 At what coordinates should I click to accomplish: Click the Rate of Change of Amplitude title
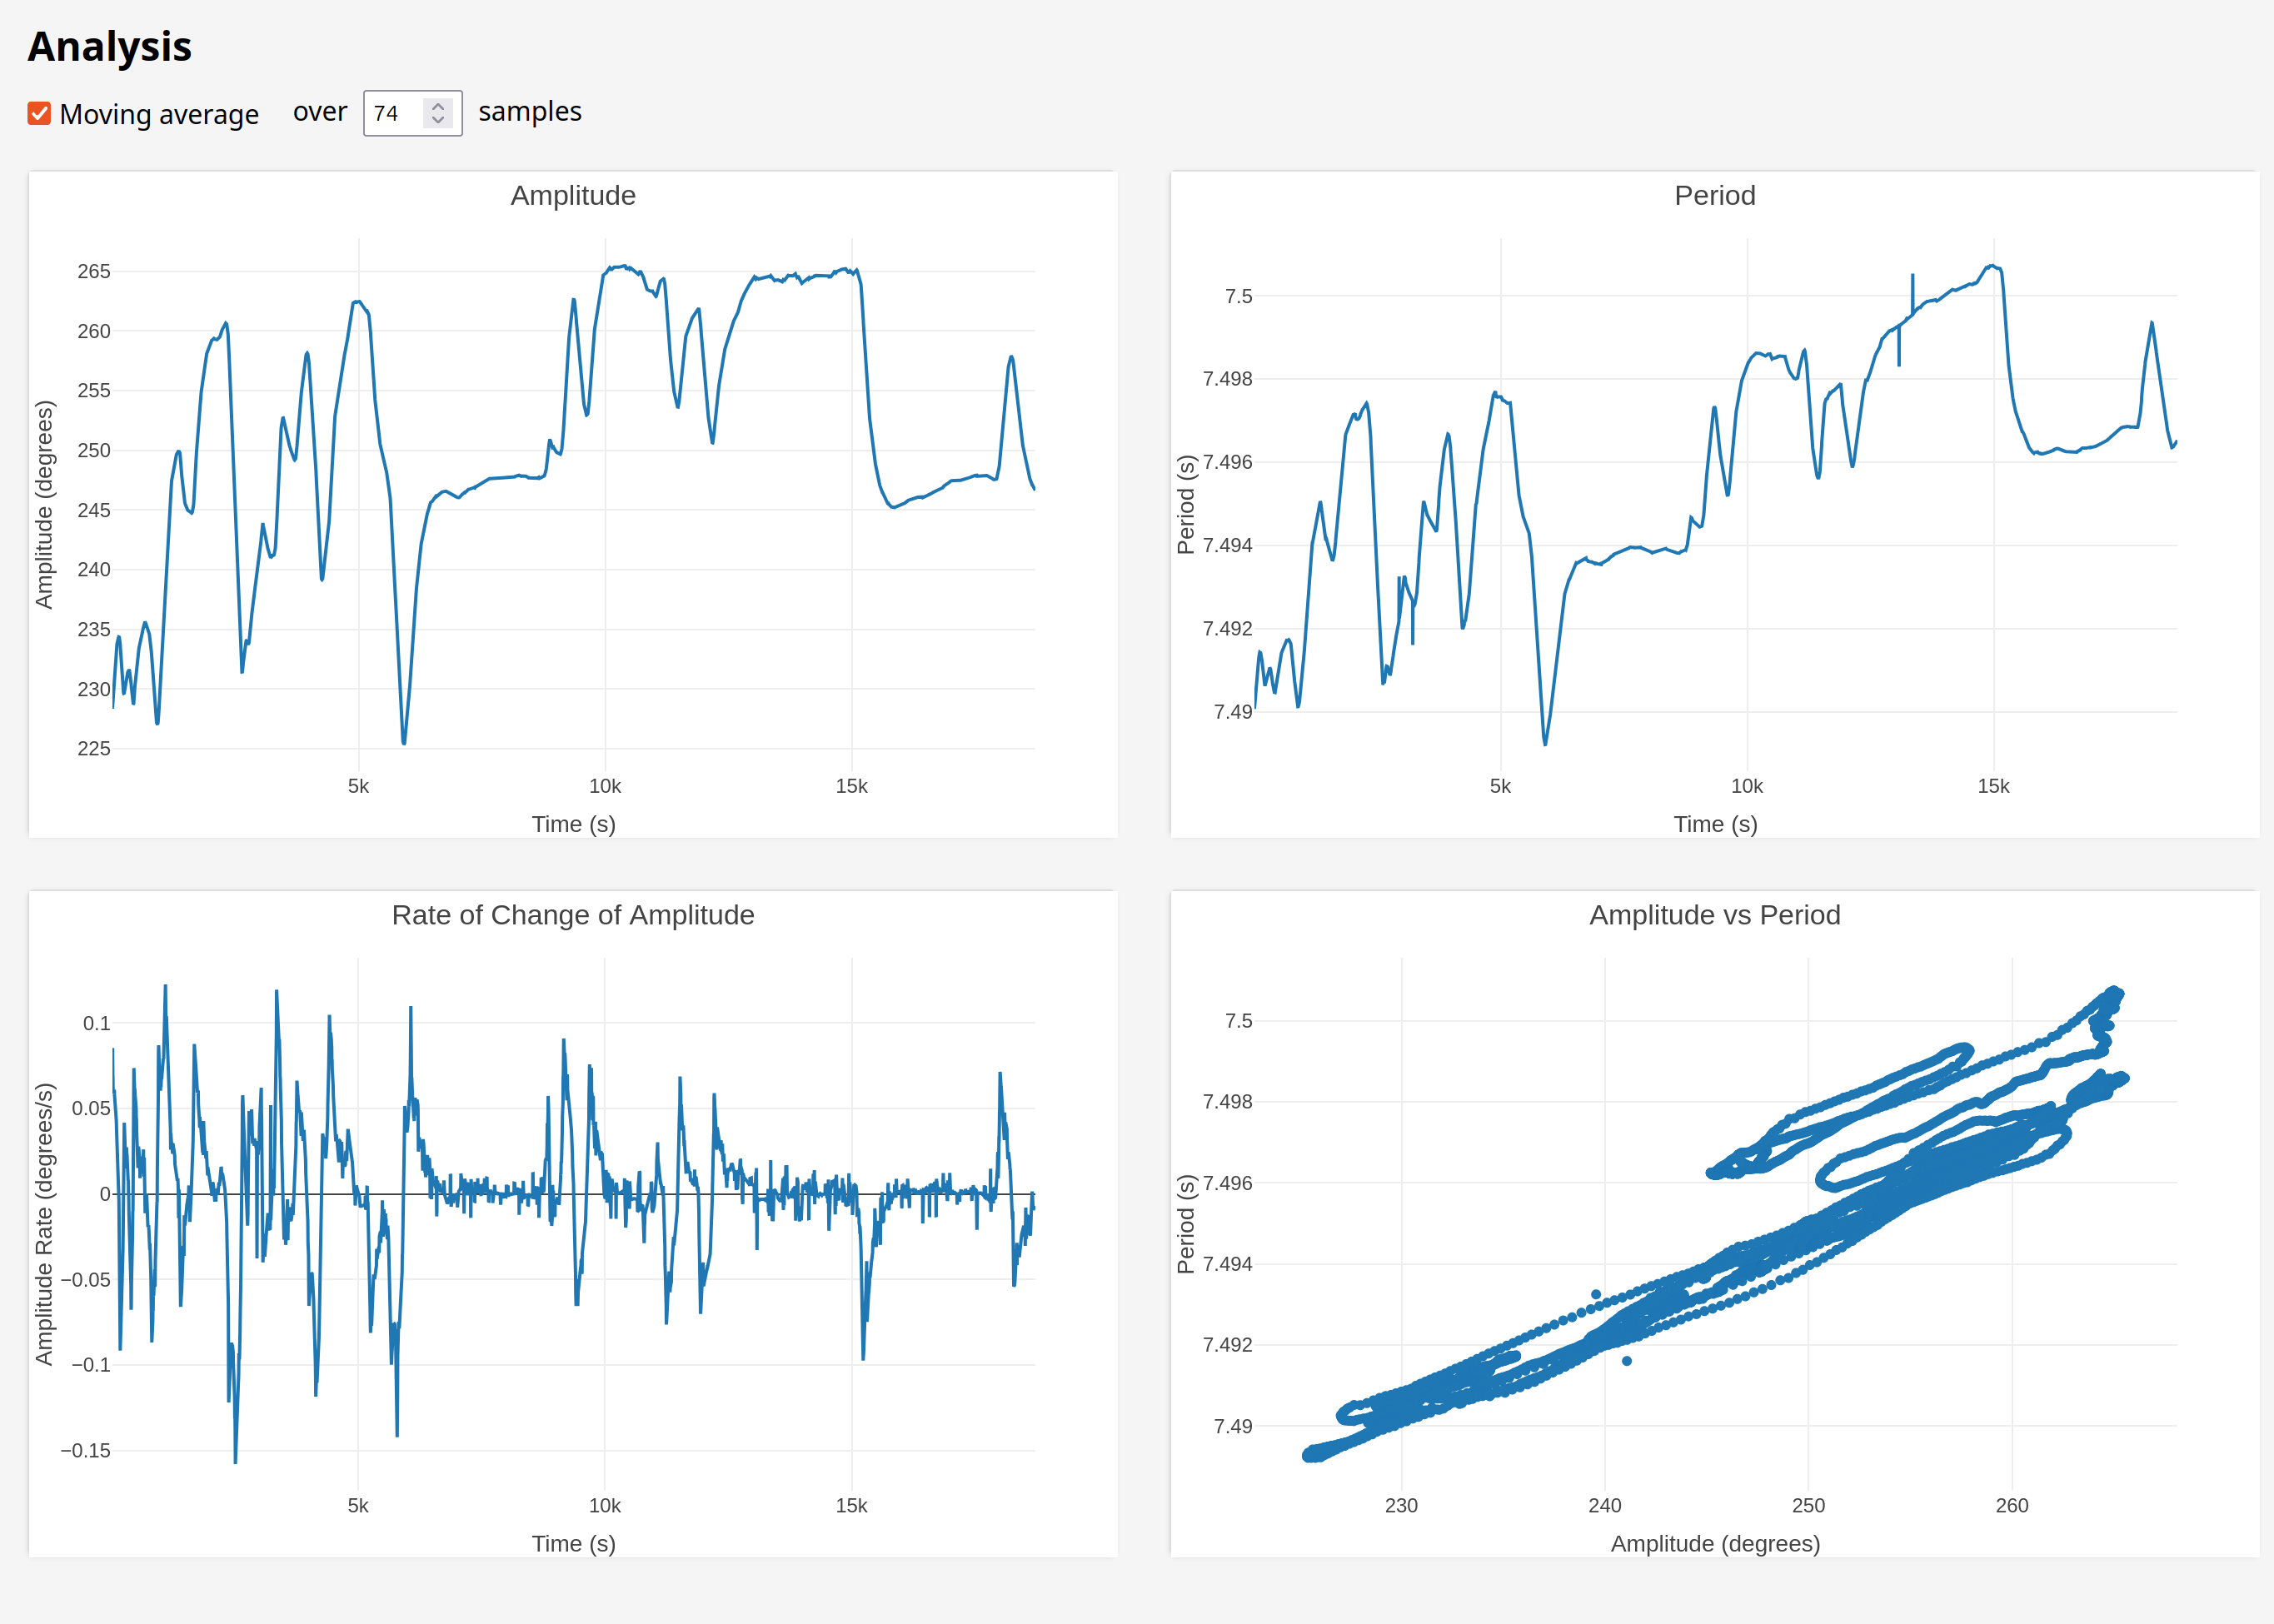[572, 915]
